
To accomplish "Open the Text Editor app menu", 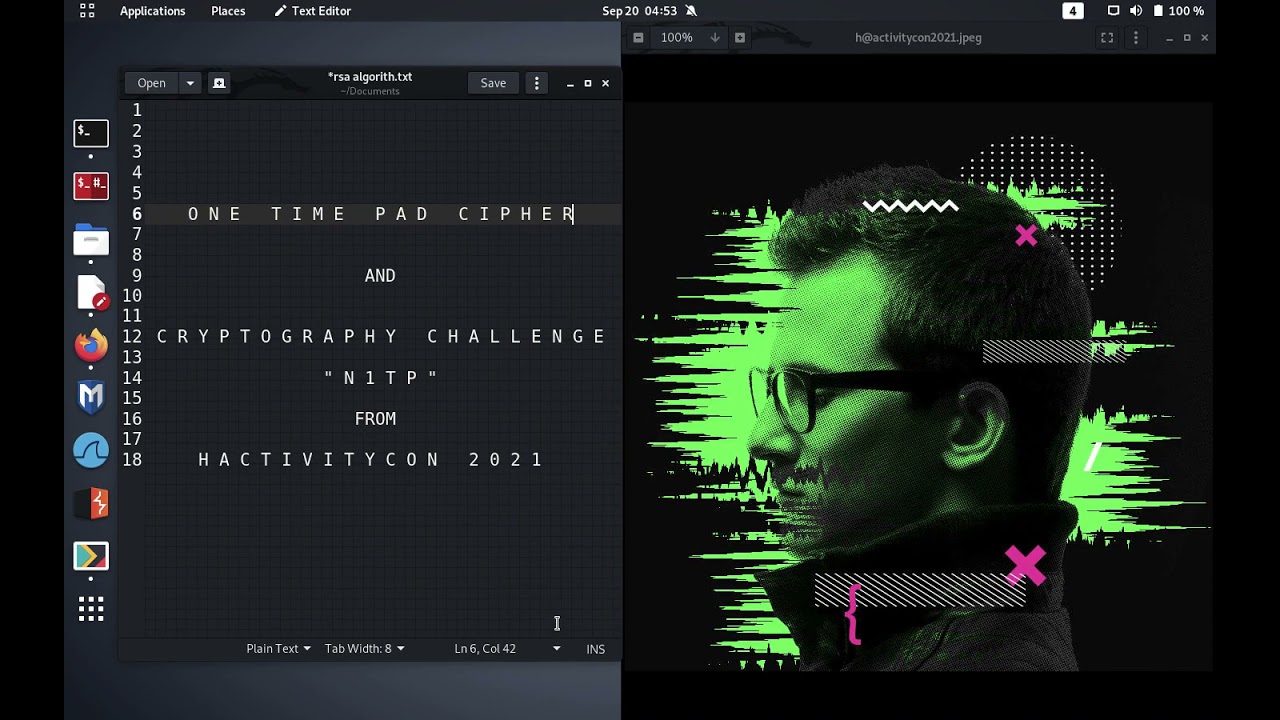I will (x=313, y=11).
